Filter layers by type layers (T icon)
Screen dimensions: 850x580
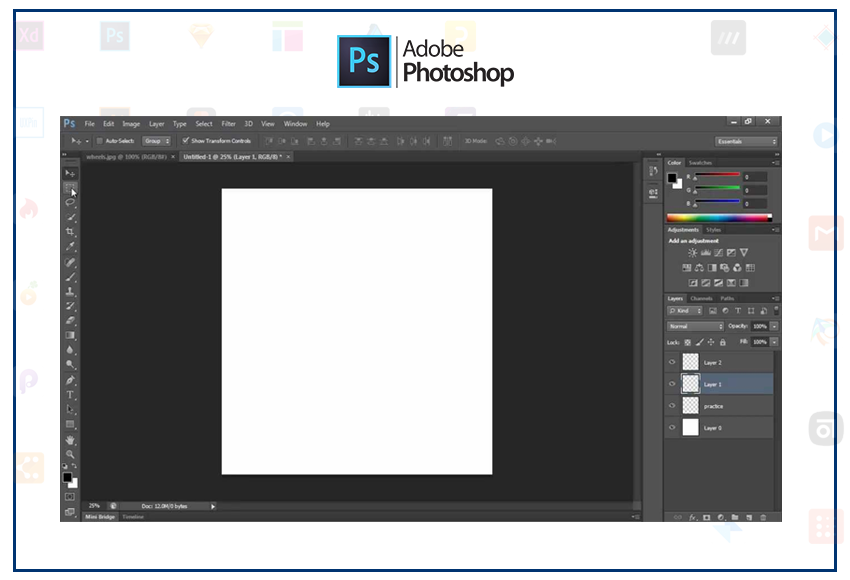[x=738, y=311]
